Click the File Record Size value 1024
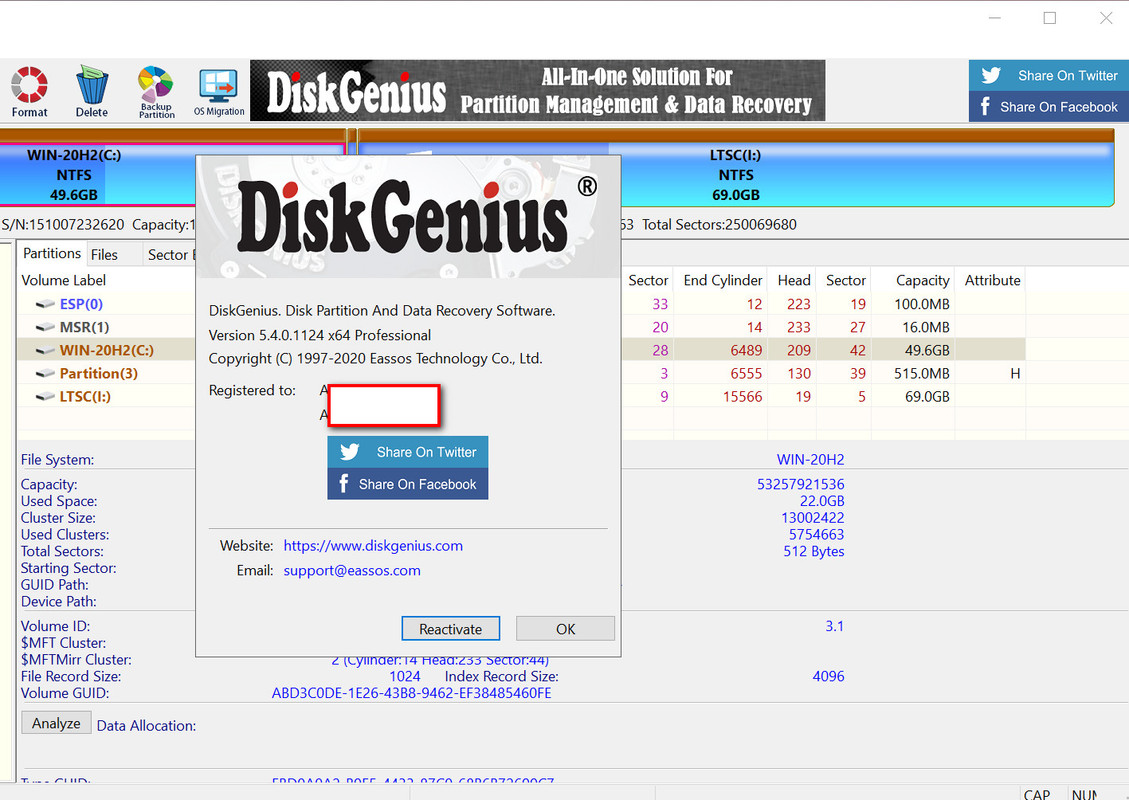The height and width of the screenshot is (800, 1129). [405, 676]
